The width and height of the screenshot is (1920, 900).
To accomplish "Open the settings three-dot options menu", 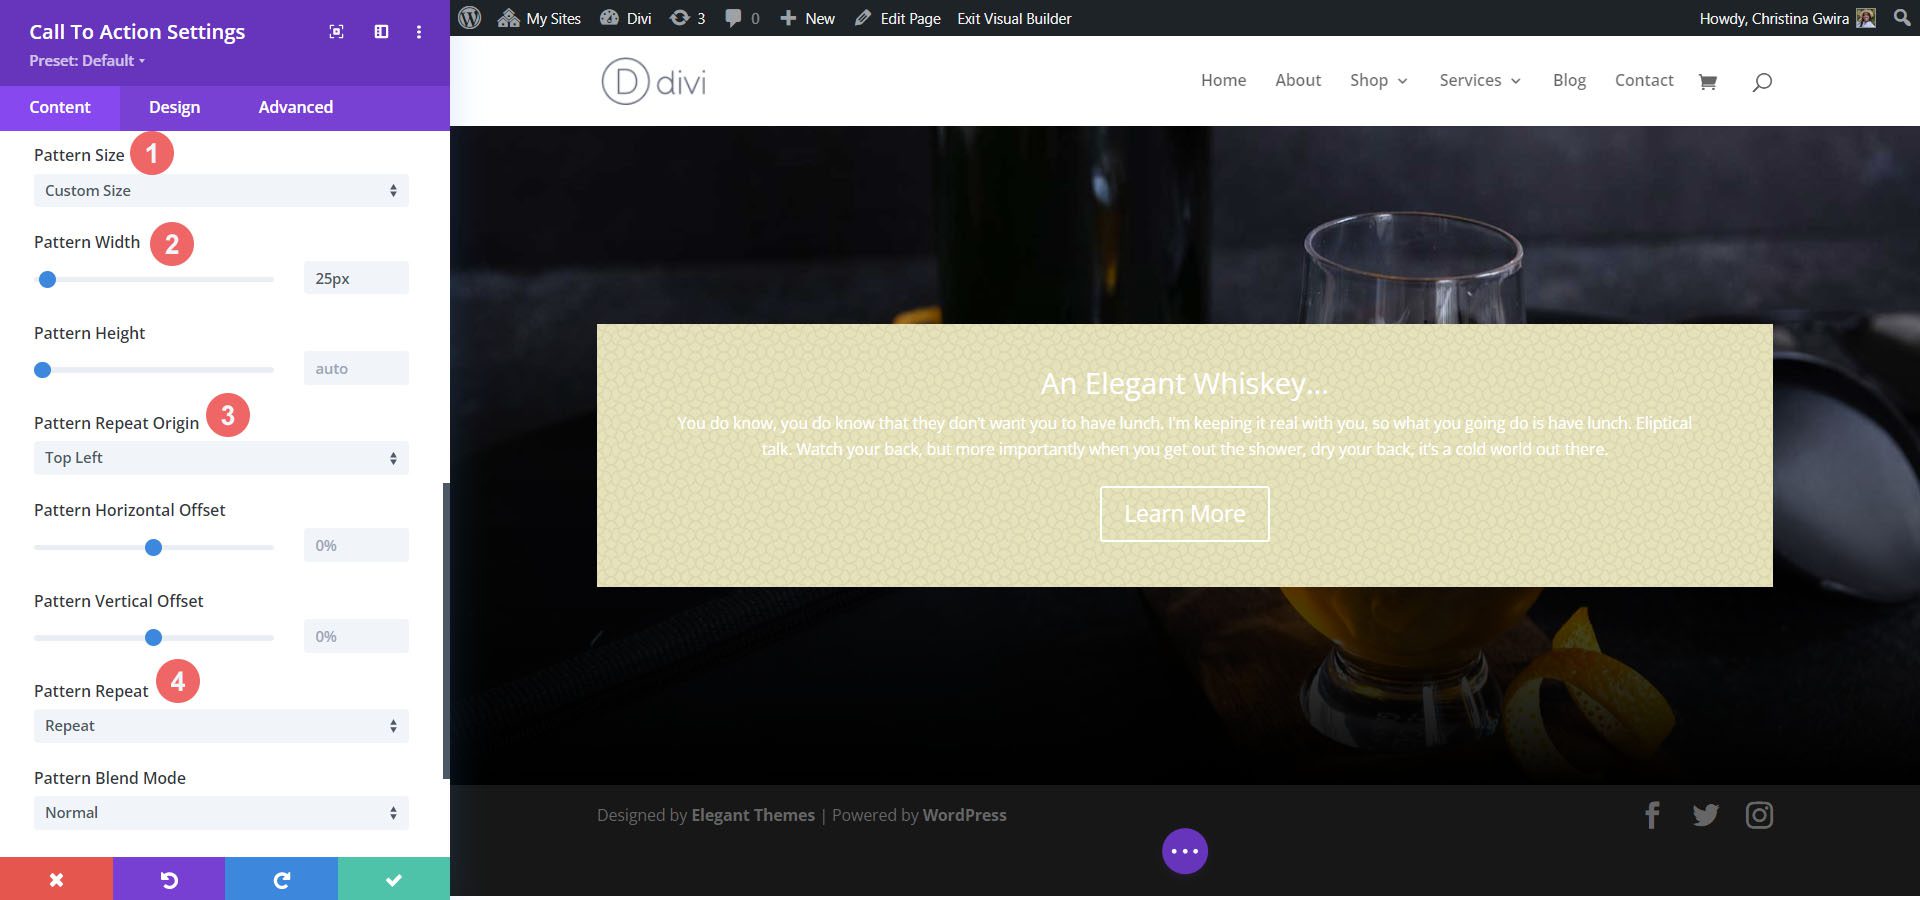I will tap(419, 32).
